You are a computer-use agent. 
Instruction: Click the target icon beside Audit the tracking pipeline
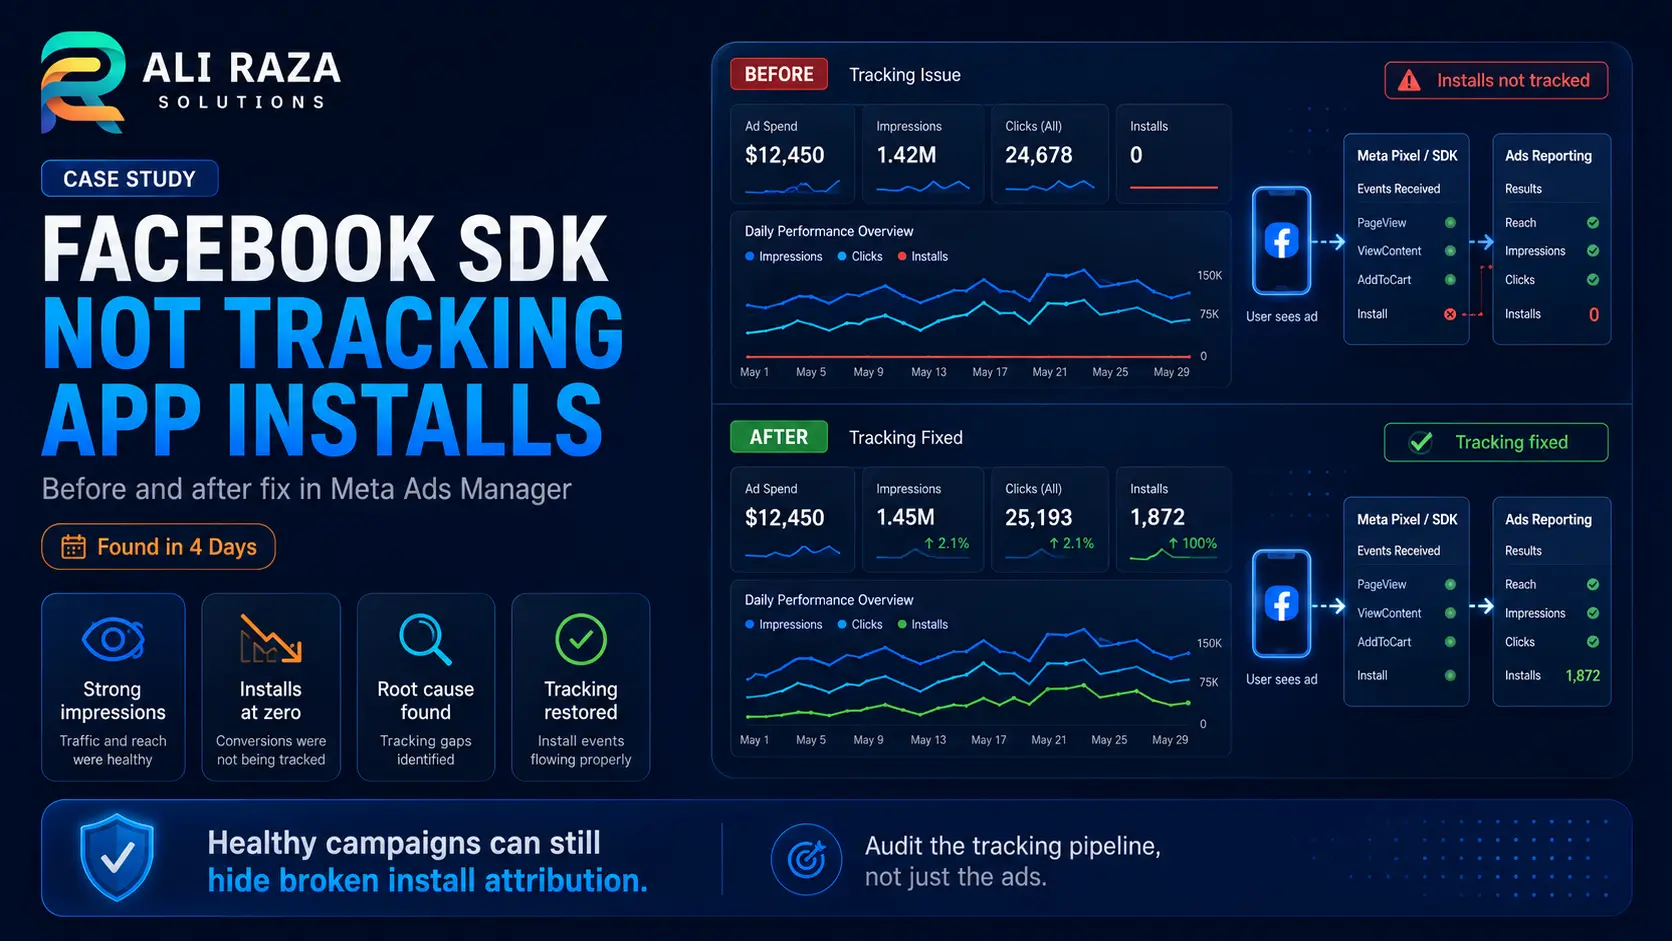(x=806, y=859)
